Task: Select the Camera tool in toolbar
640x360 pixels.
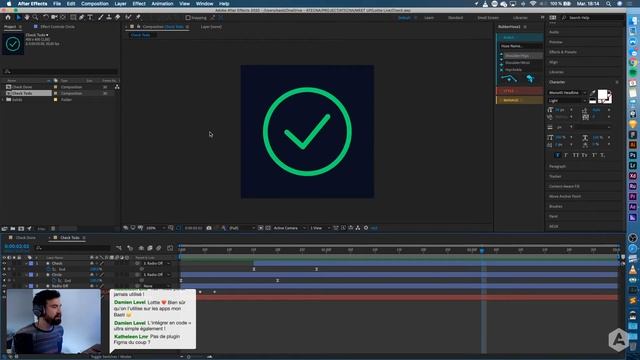Action: (54, 18)
